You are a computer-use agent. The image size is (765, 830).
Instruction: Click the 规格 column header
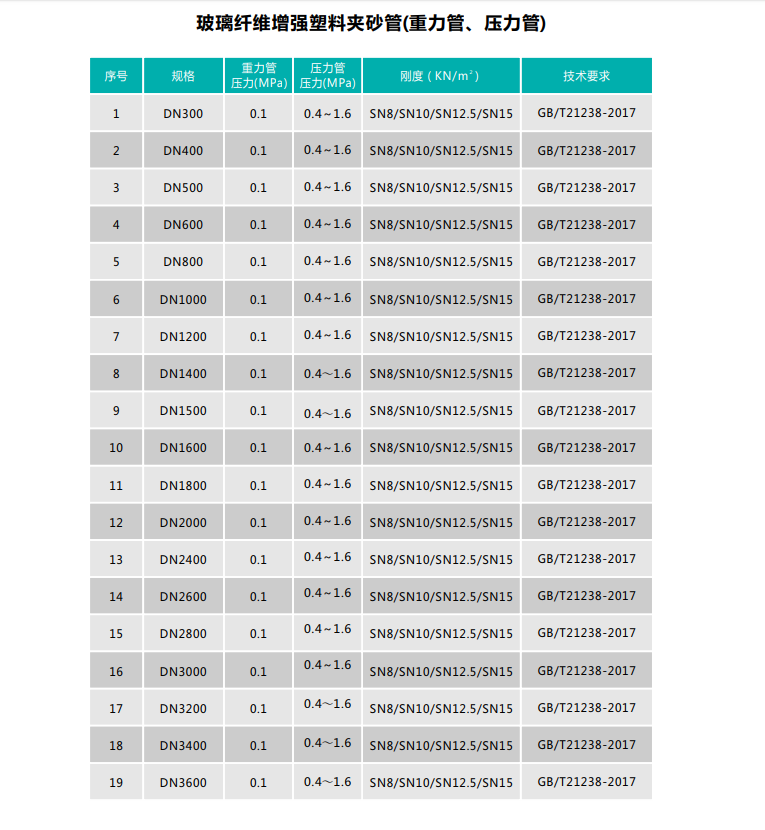coord(183,76)
